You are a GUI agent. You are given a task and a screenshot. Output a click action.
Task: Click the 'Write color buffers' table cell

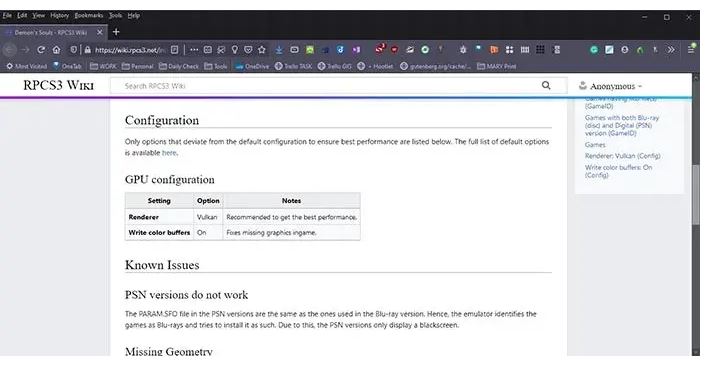tap(159, 232)
